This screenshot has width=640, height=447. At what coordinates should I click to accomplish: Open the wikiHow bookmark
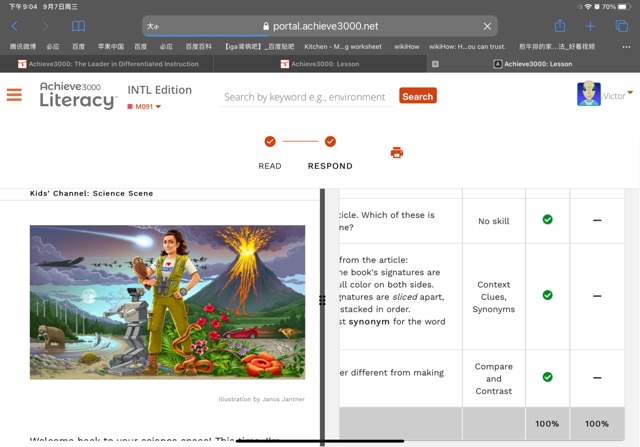point(407,47)
